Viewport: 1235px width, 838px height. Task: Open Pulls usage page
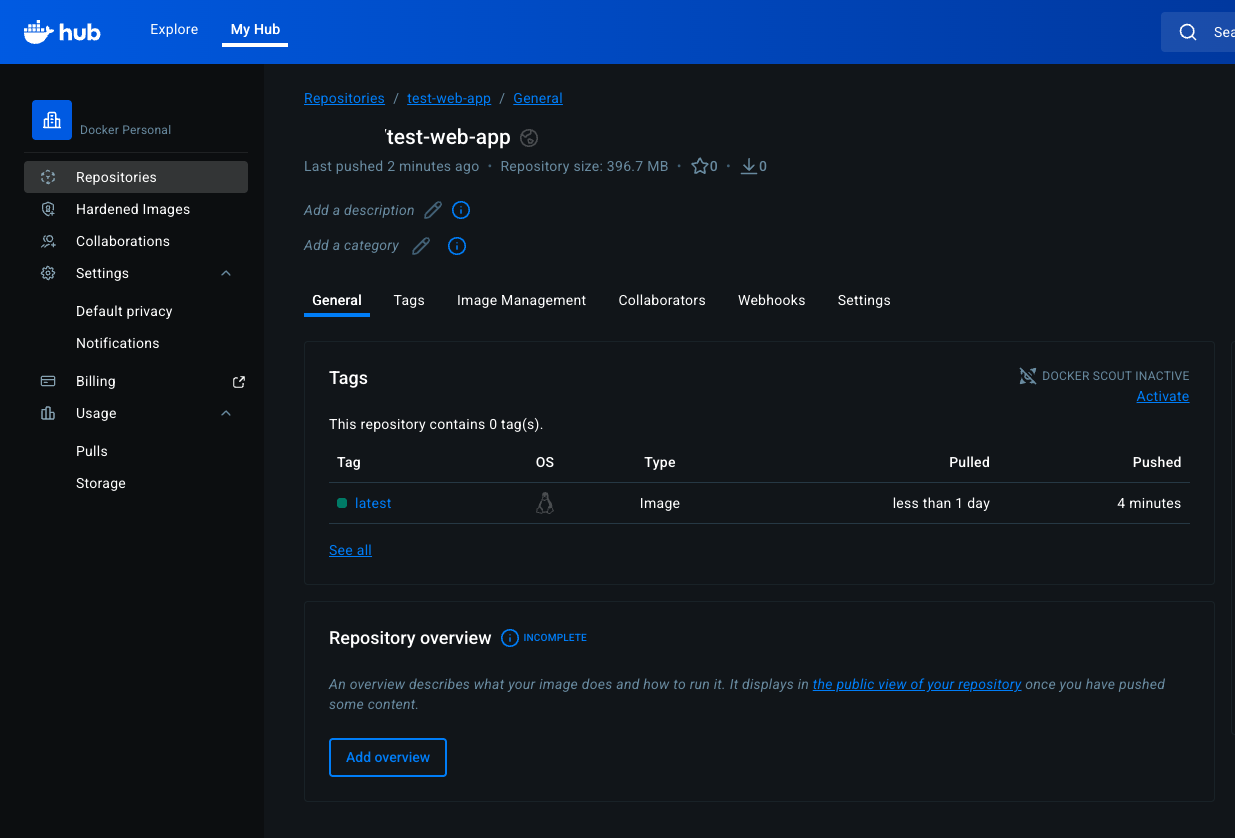(92, 451)
